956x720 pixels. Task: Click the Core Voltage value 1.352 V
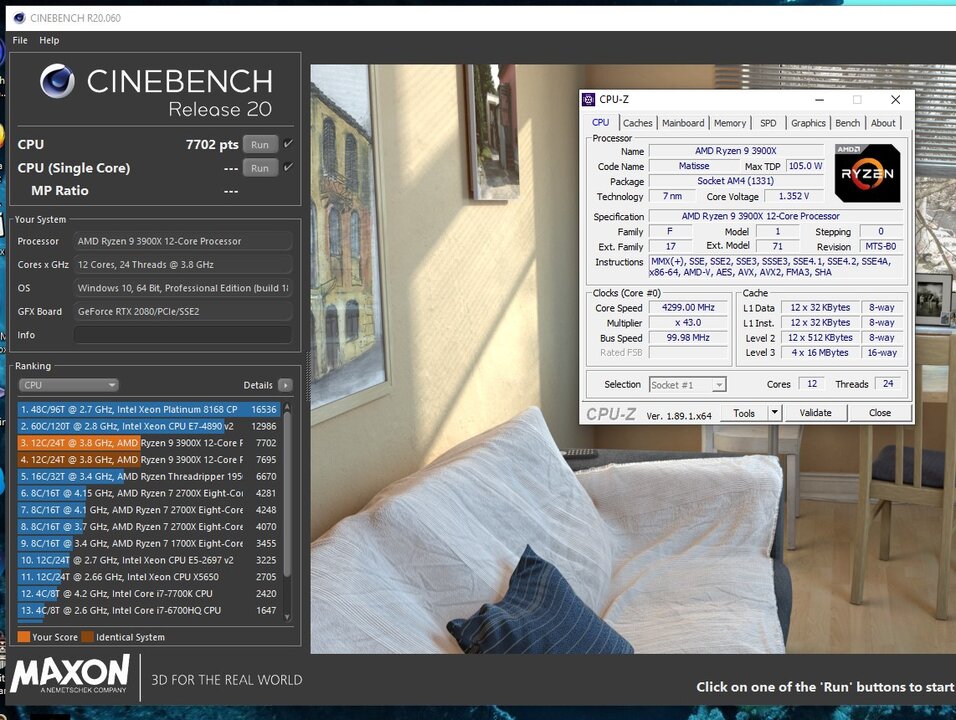pos(793,196)
